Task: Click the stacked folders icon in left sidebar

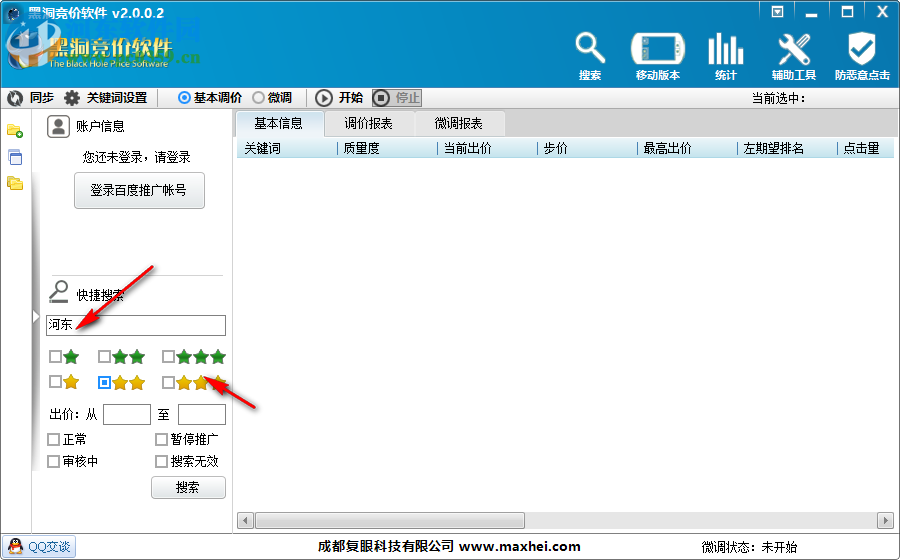Action: click(x=15, y=184)
